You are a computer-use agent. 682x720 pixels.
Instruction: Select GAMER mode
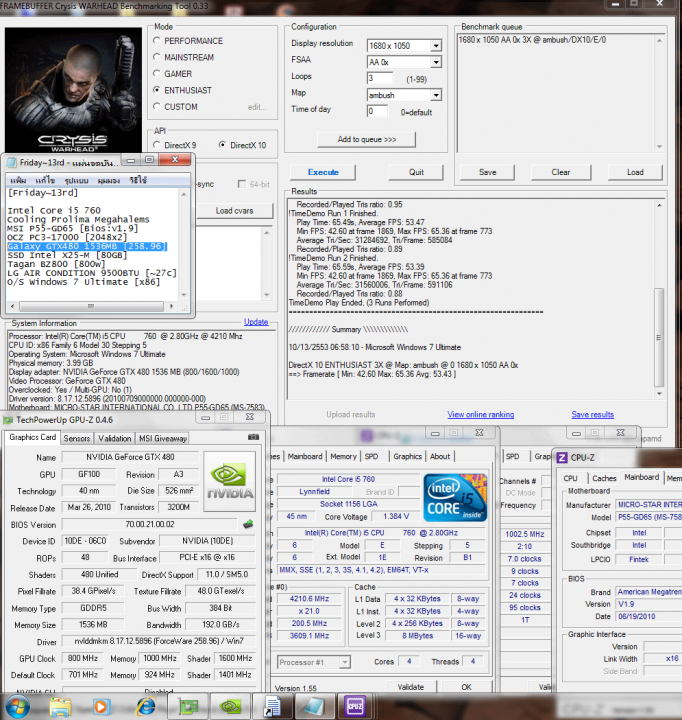157,73
